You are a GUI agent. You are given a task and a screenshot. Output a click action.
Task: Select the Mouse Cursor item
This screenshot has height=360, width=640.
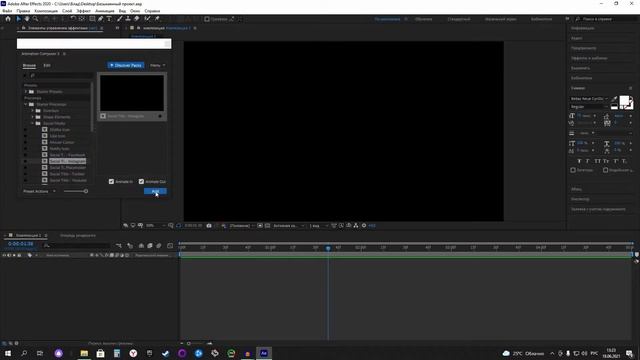(x=62, y=142)
